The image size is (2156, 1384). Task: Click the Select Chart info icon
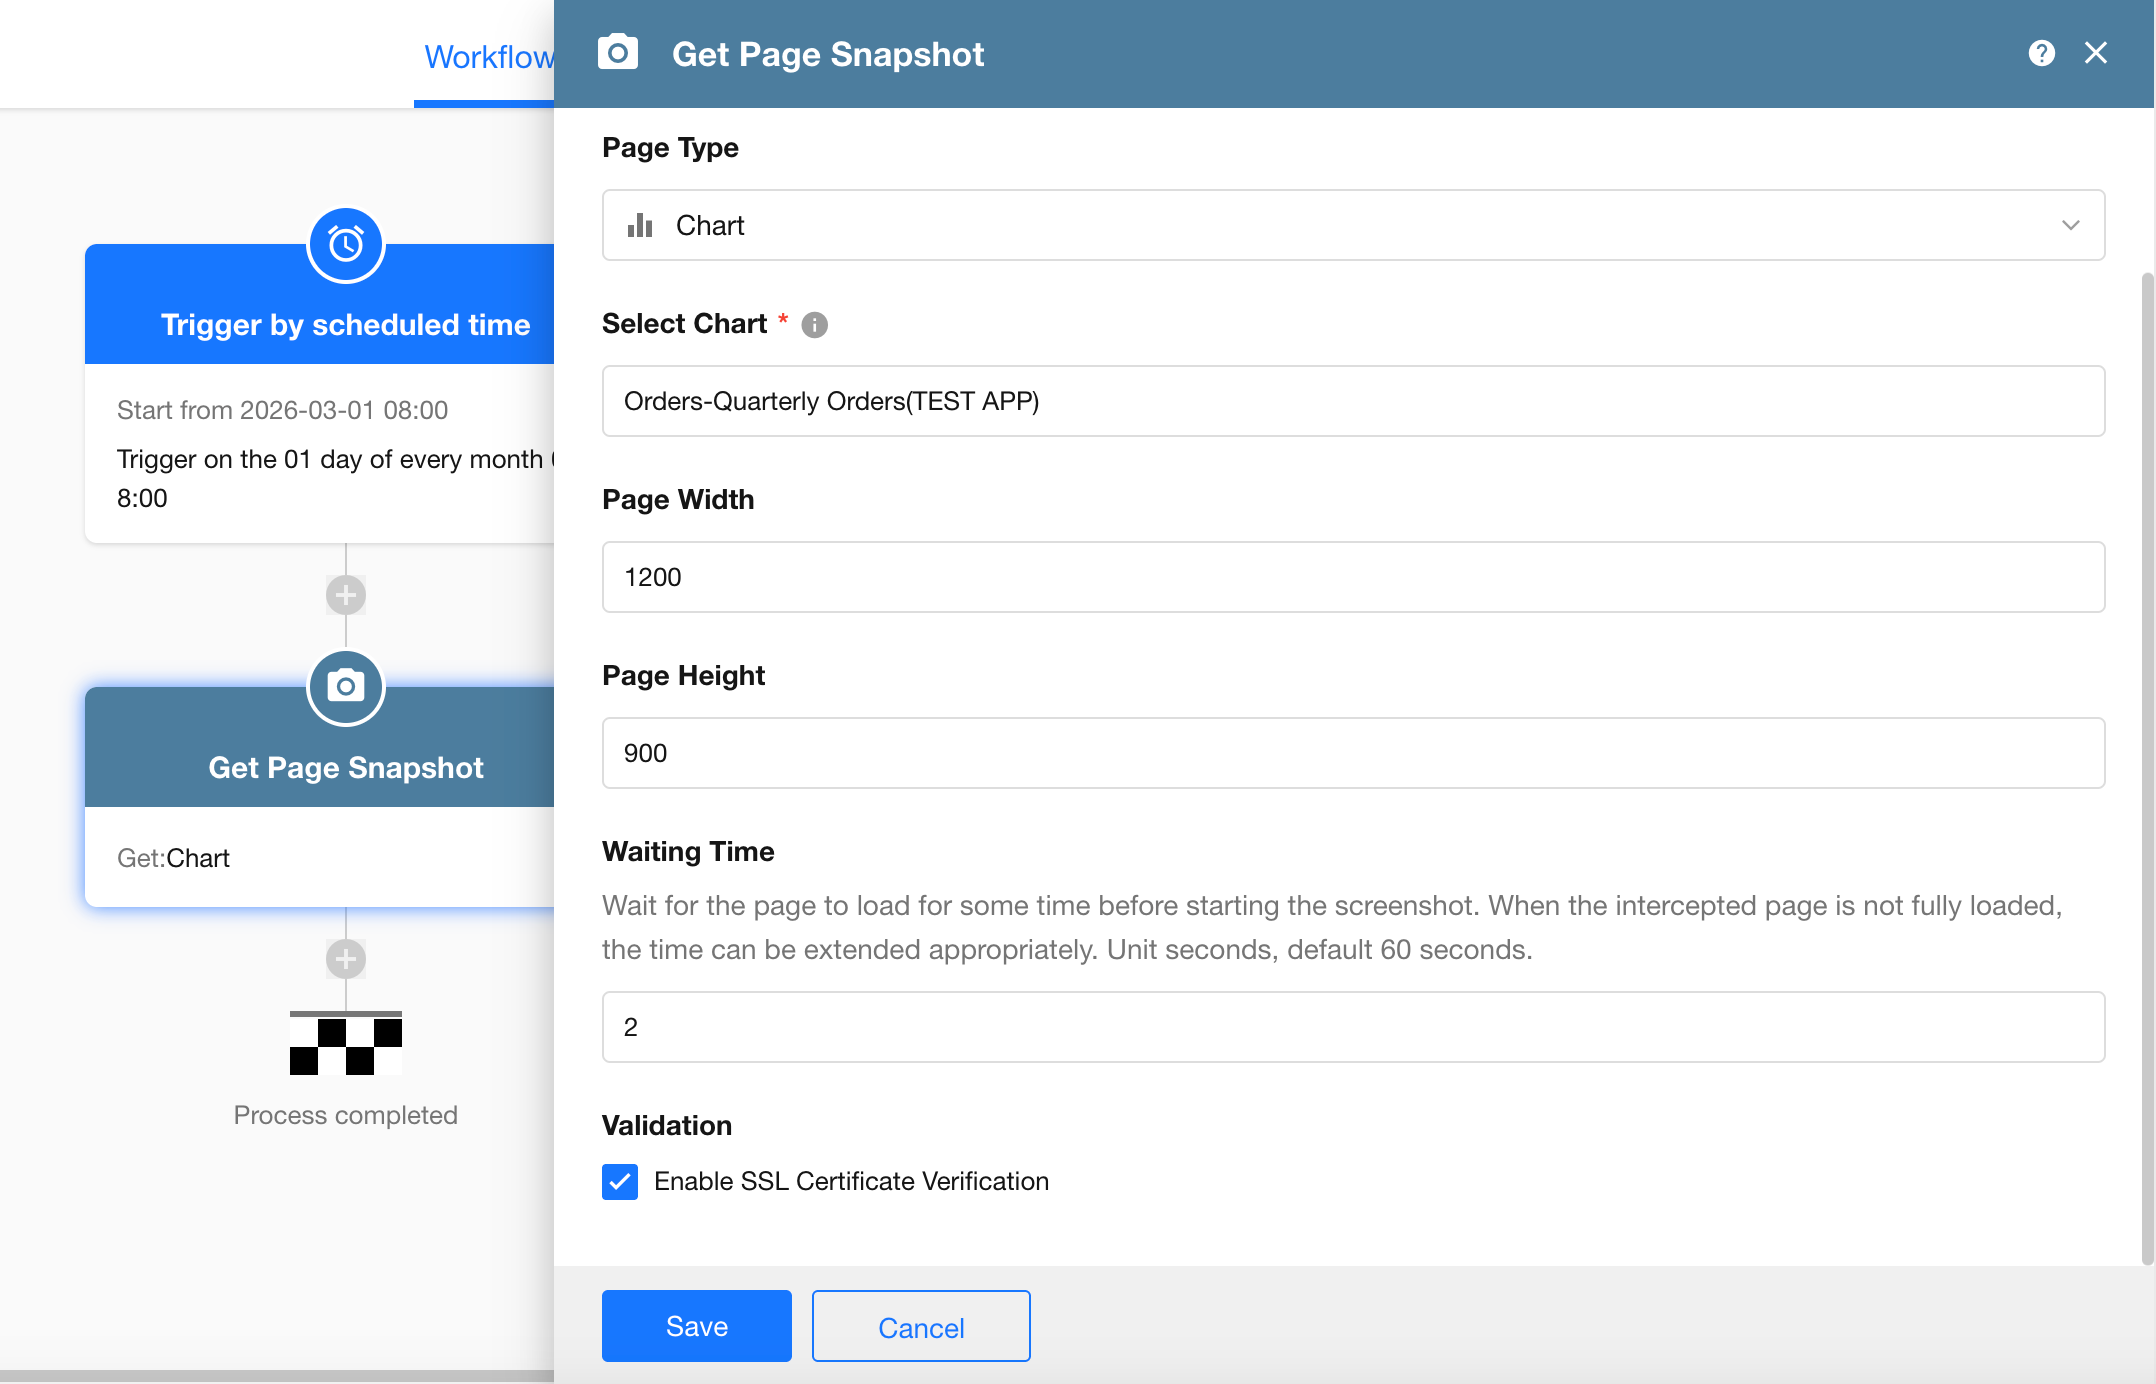coord(815,325)
